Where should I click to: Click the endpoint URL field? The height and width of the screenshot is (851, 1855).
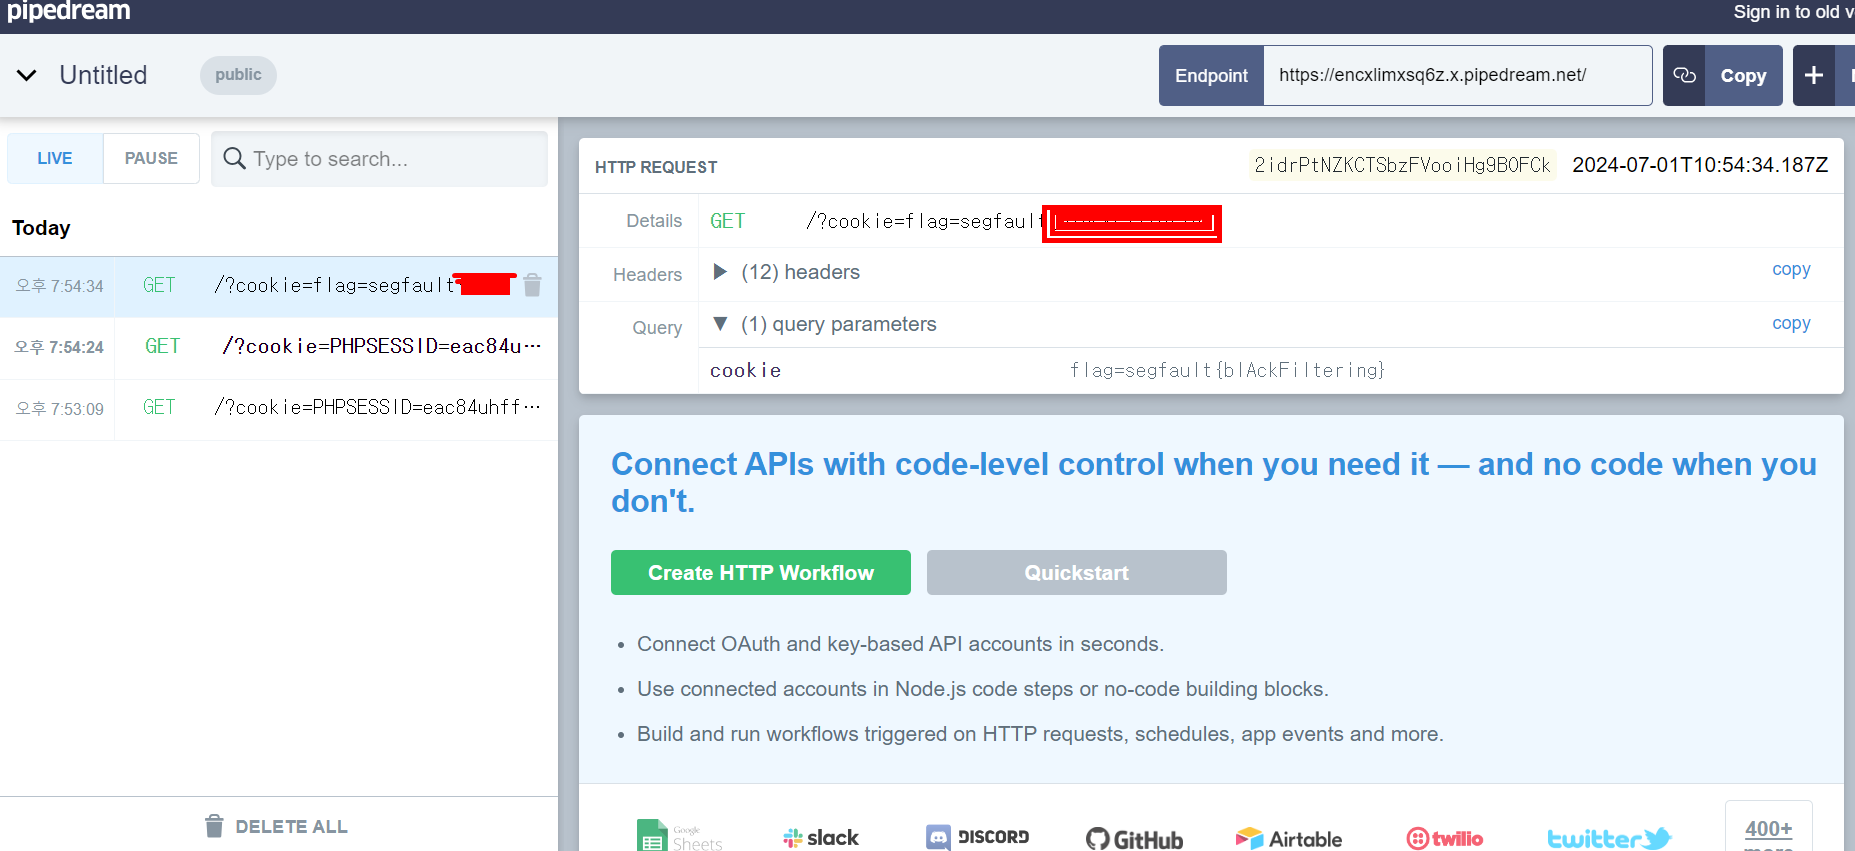1457,75
